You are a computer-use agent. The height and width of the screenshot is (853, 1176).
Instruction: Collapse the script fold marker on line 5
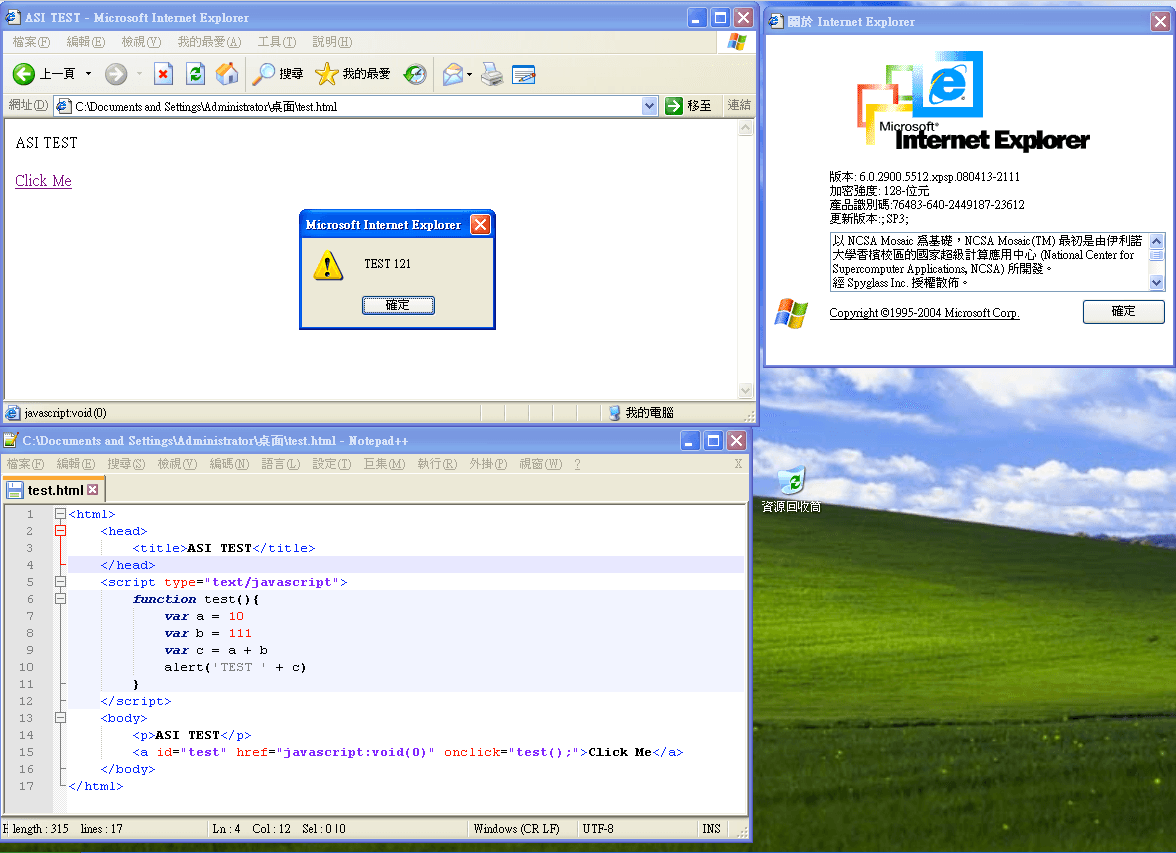(x=60, y=582)
